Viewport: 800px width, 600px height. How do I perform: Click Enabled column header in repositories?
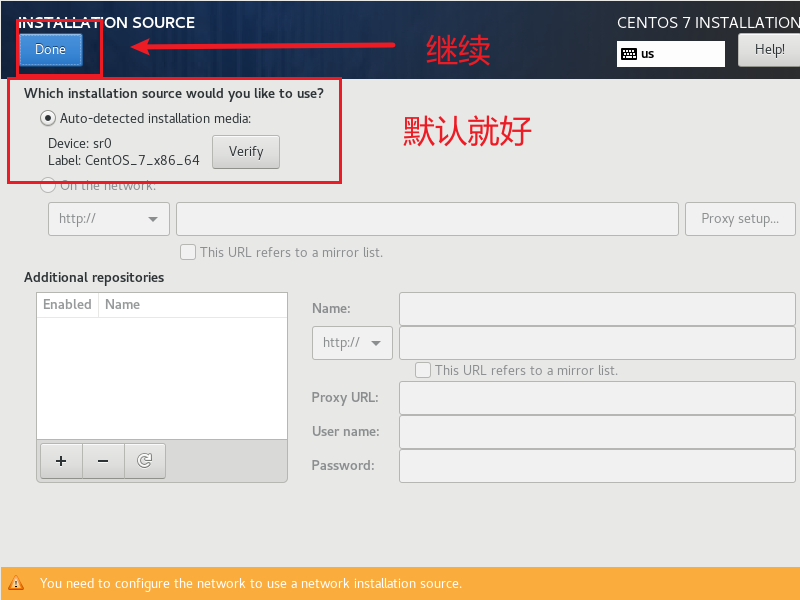[67, 305]
